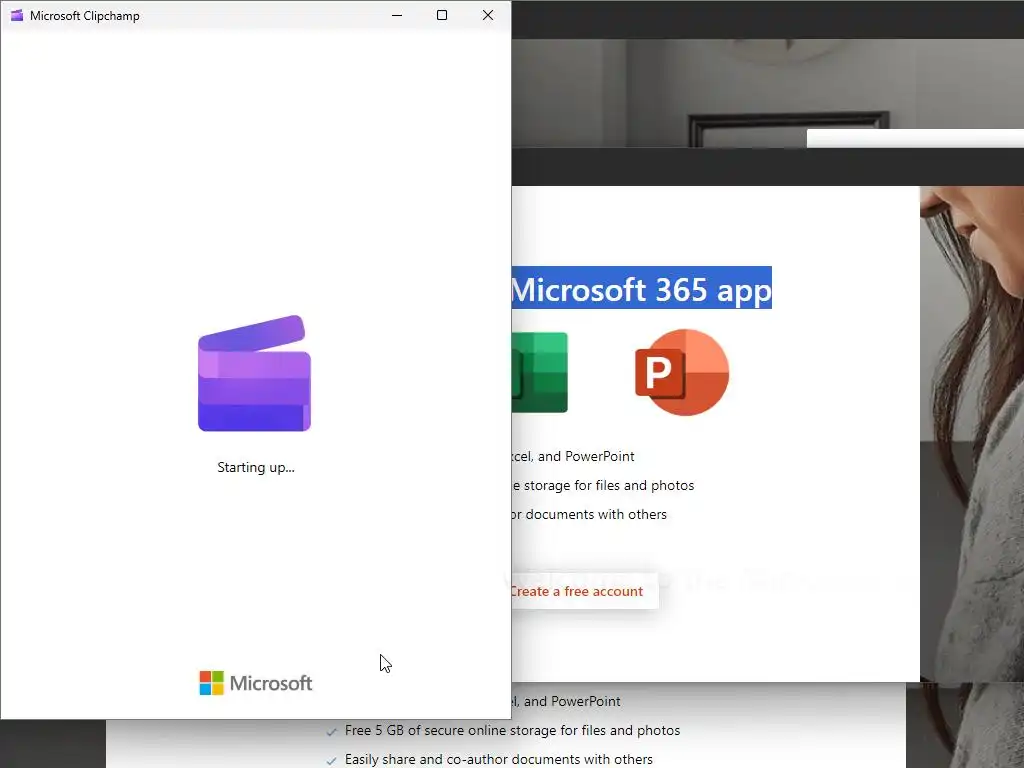Click the Clipchamp title bar app icon
Image resolution: width=1024 pixels, height=768 pixels.
point(17,15)
